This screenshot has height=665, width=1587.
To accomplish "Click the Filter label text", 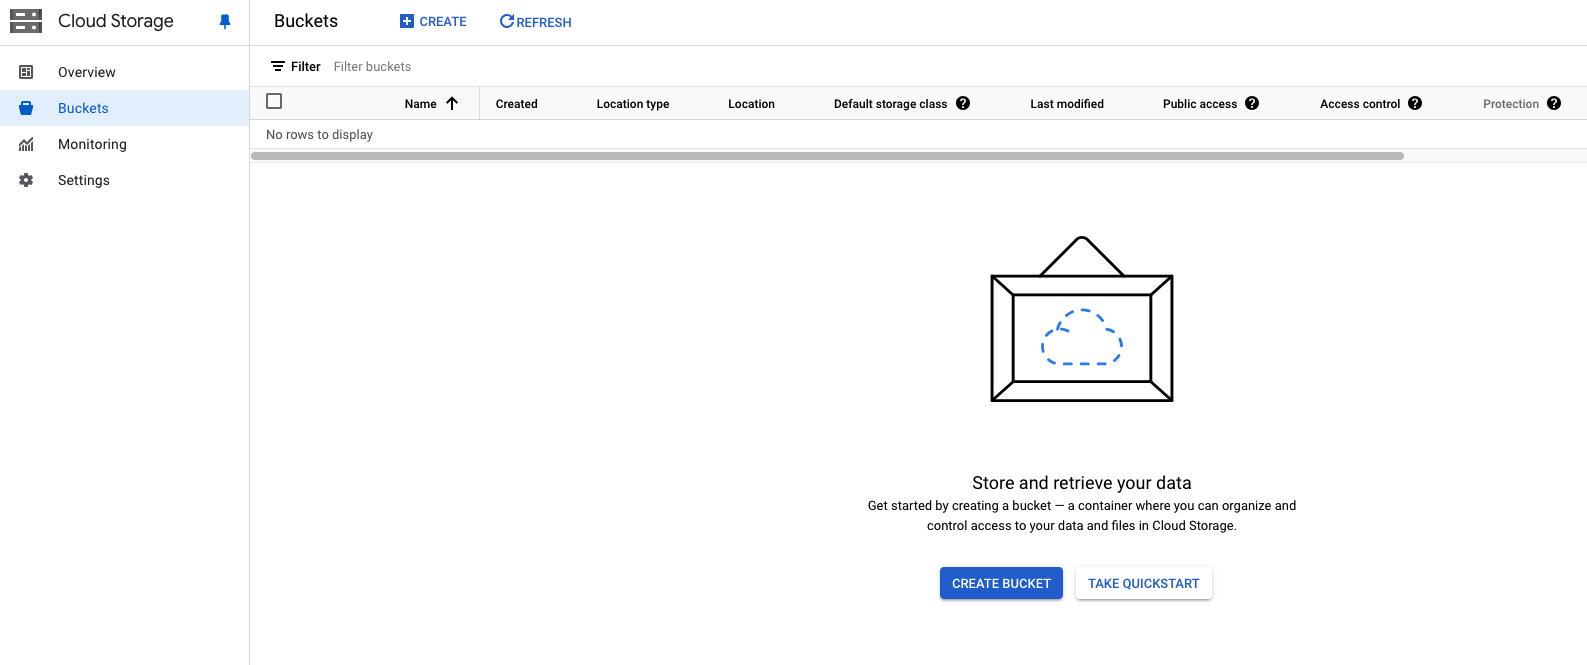I will coord(306,67).
